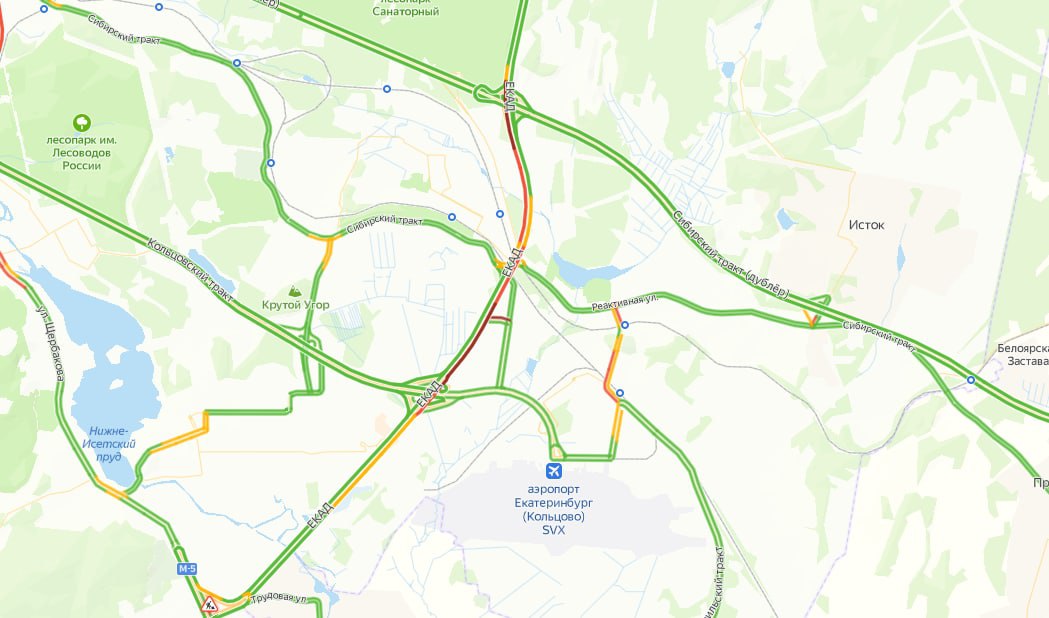
Task: Select the Нижне-Исетский пруд lake label
Action: tap(108, 444)
